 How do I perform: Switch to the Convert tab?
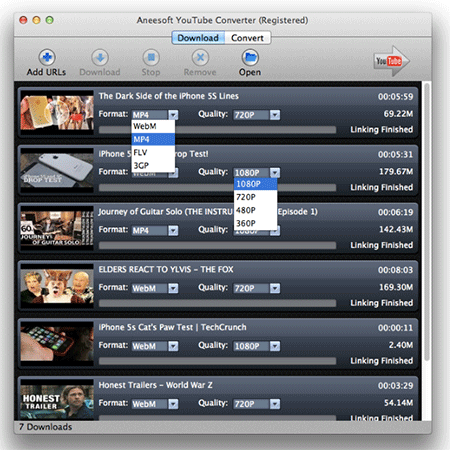tap(247, 38)
